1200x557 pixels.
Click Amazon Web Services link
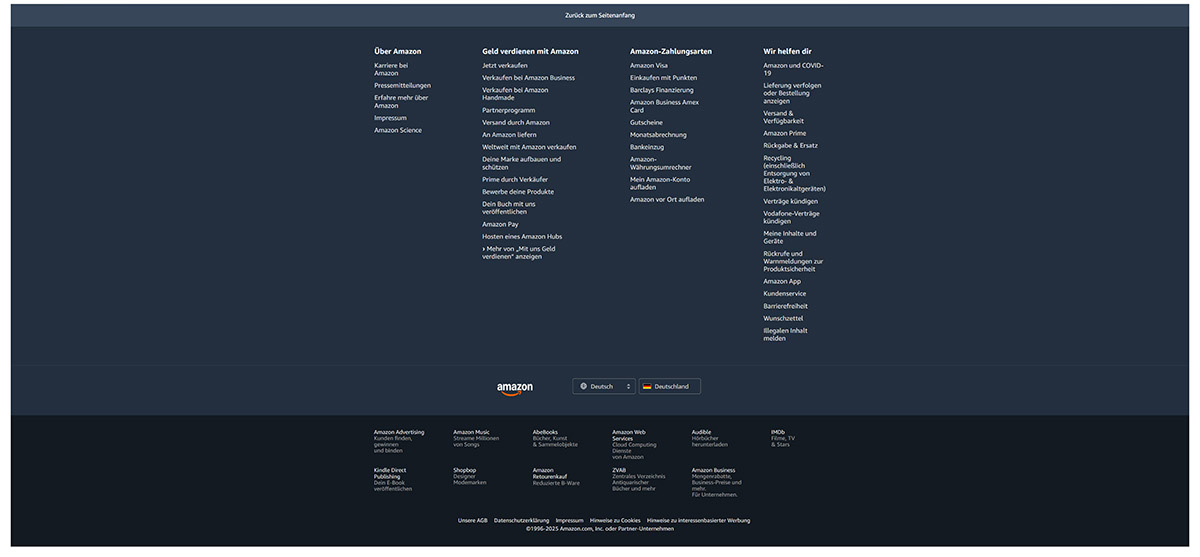tap(635, 444)
